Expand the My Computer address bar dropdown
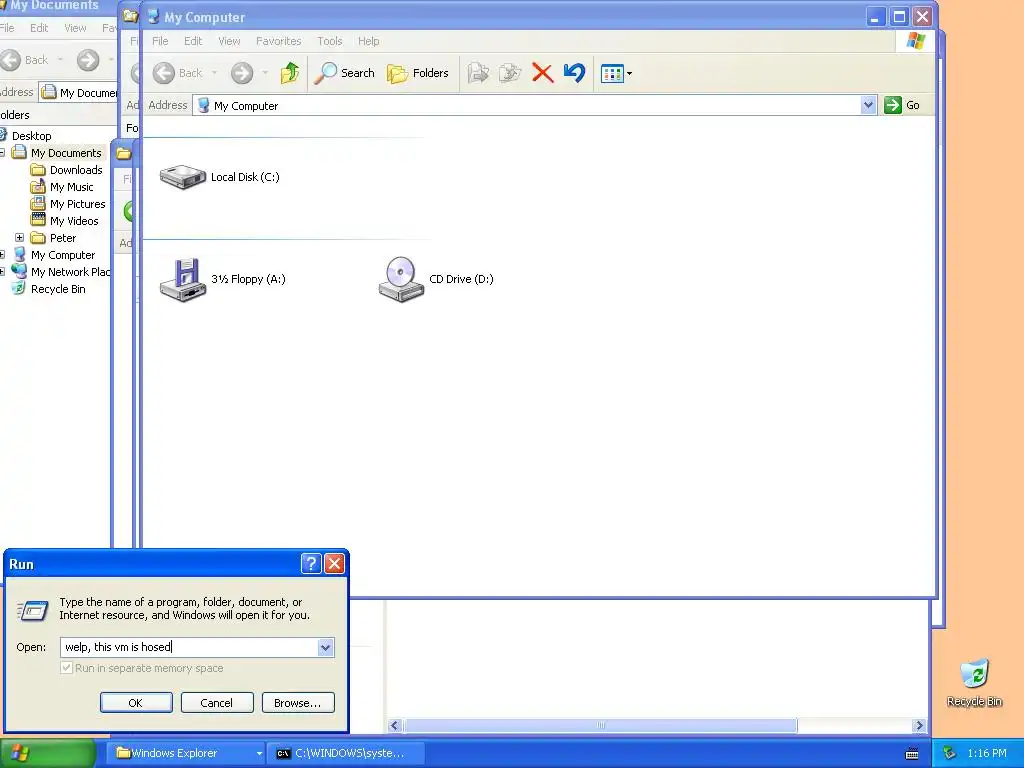The image size is (1024, 768). pyautogui.click(x=868, y=105)
